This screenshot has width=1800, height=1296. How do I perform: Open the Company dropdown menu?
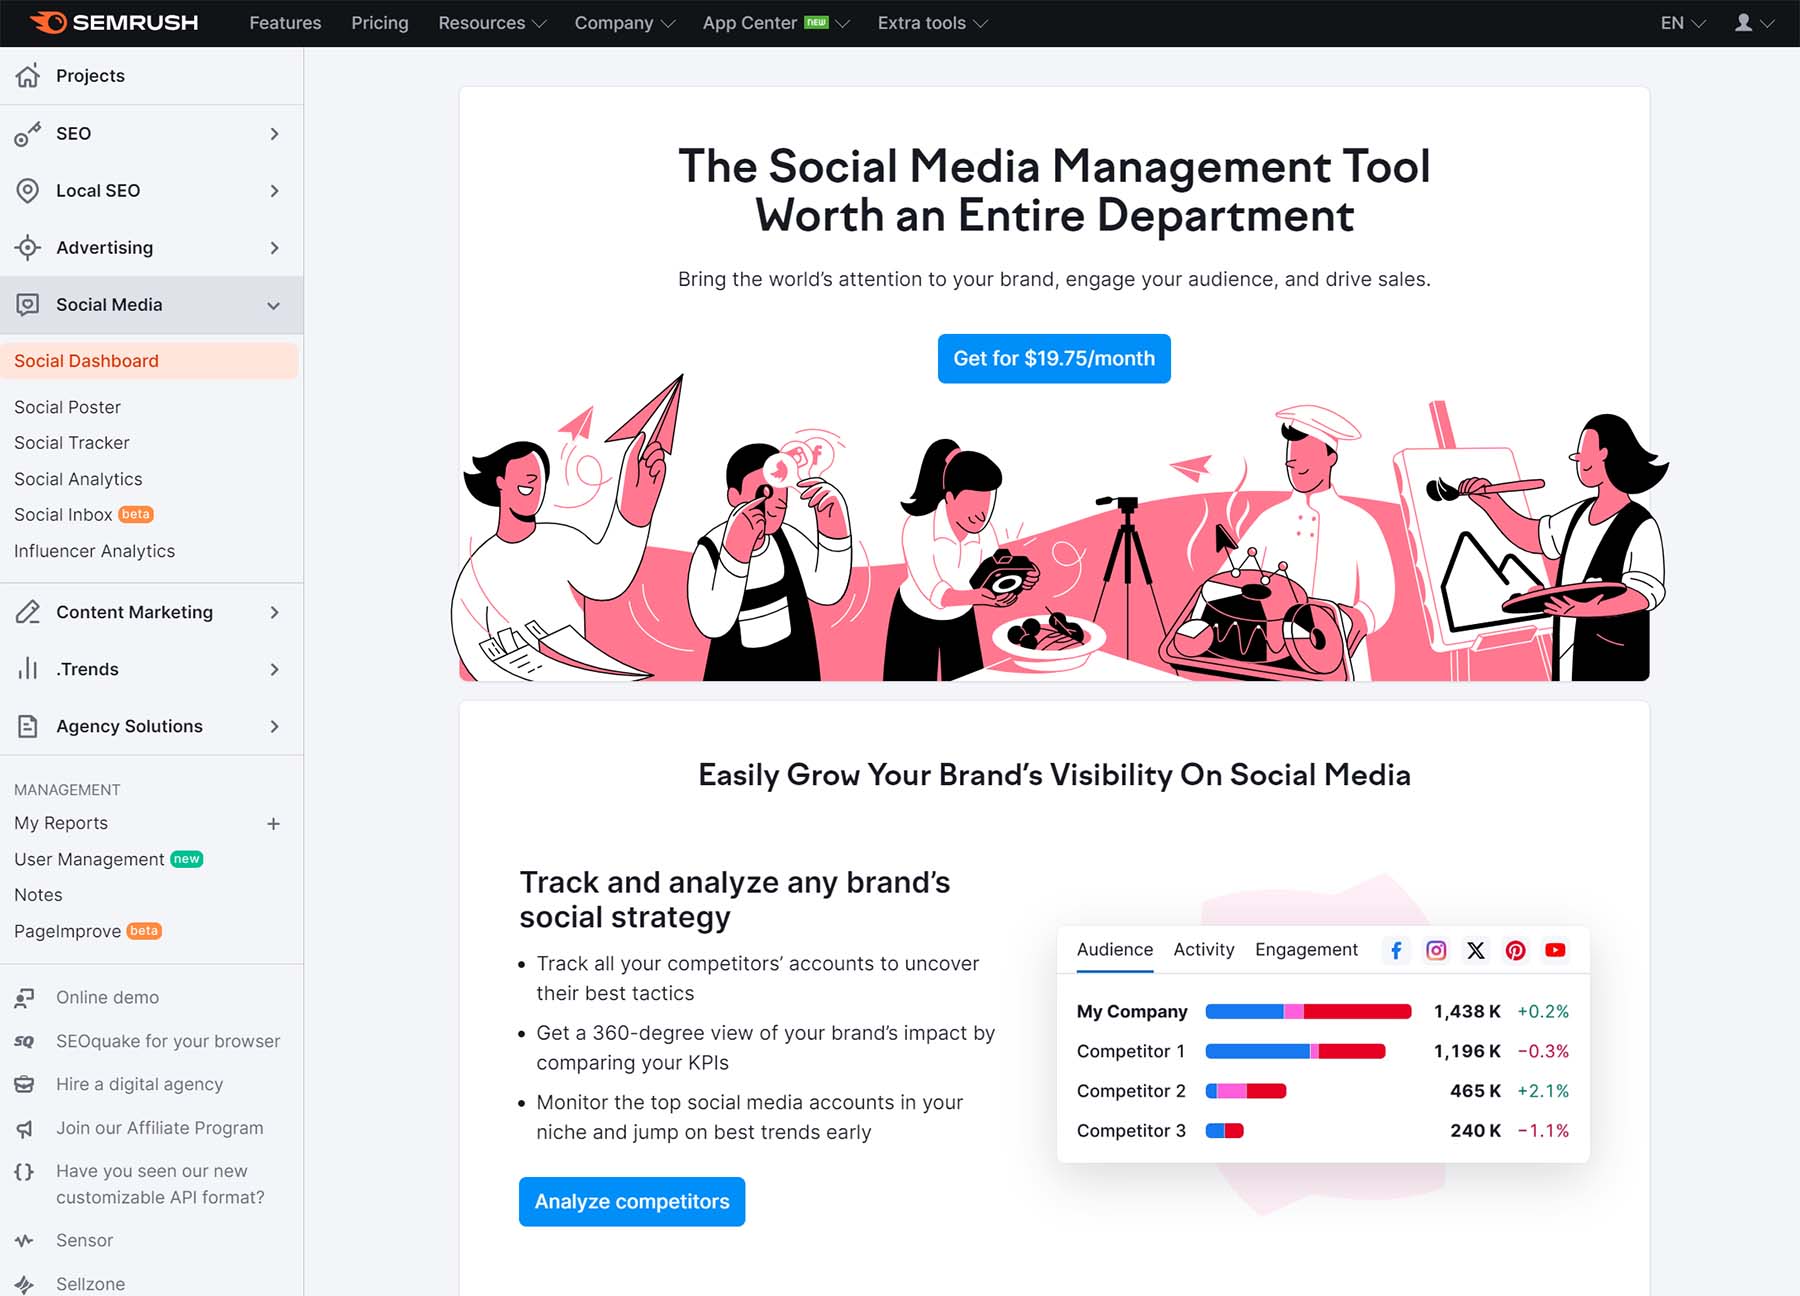[x=624, y=22]
